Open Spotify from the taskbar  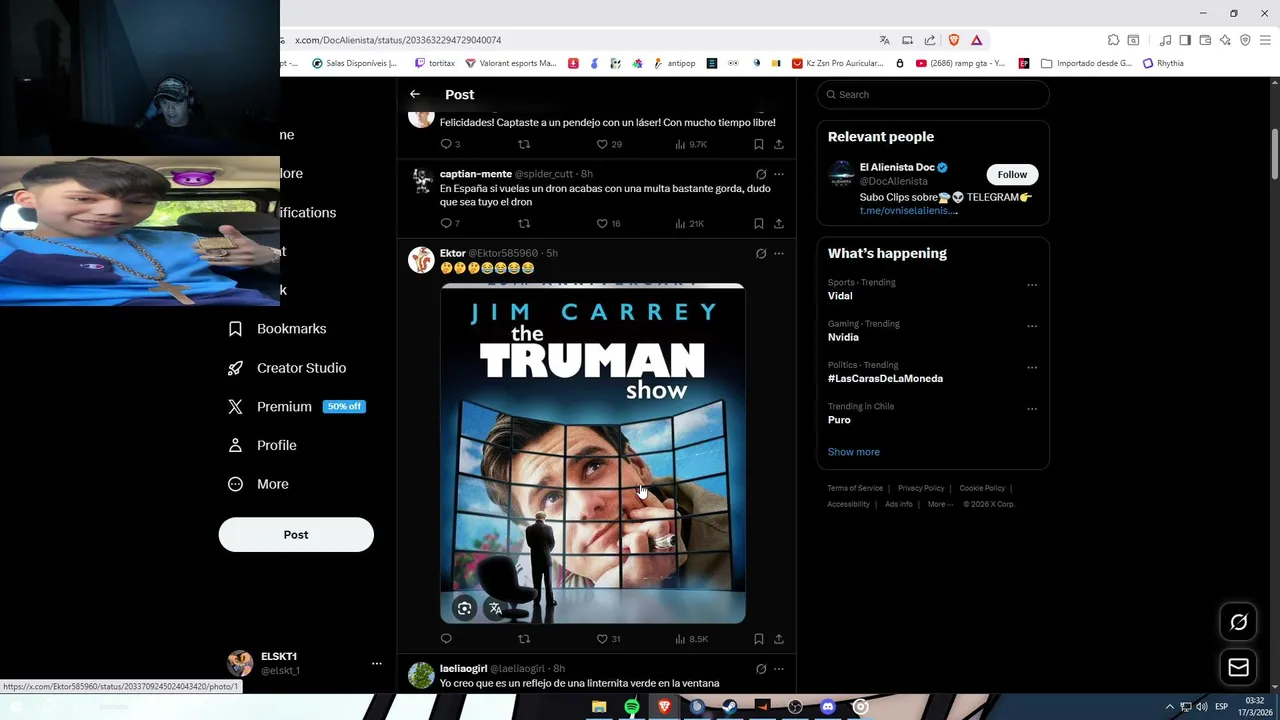[632, 707]
